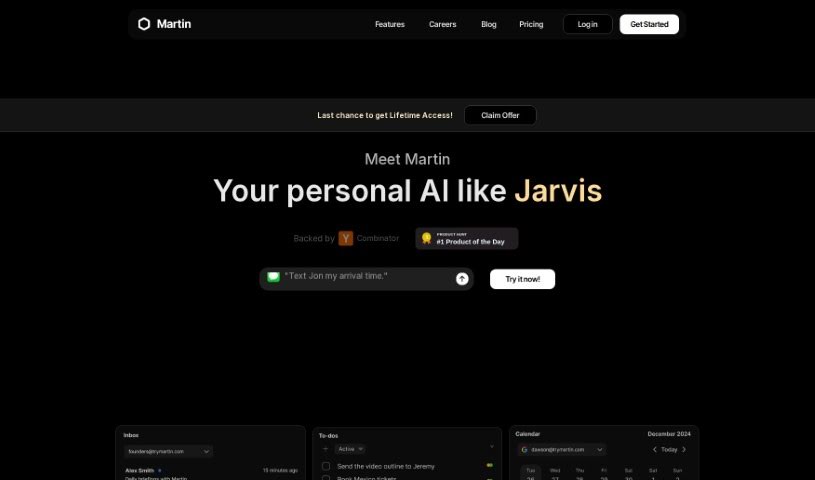Image resolution: width=815 pixels, height=480 pixels.
Task: Check off "Send the video outline to Jeremy"
Action: [x=326, y=466]
